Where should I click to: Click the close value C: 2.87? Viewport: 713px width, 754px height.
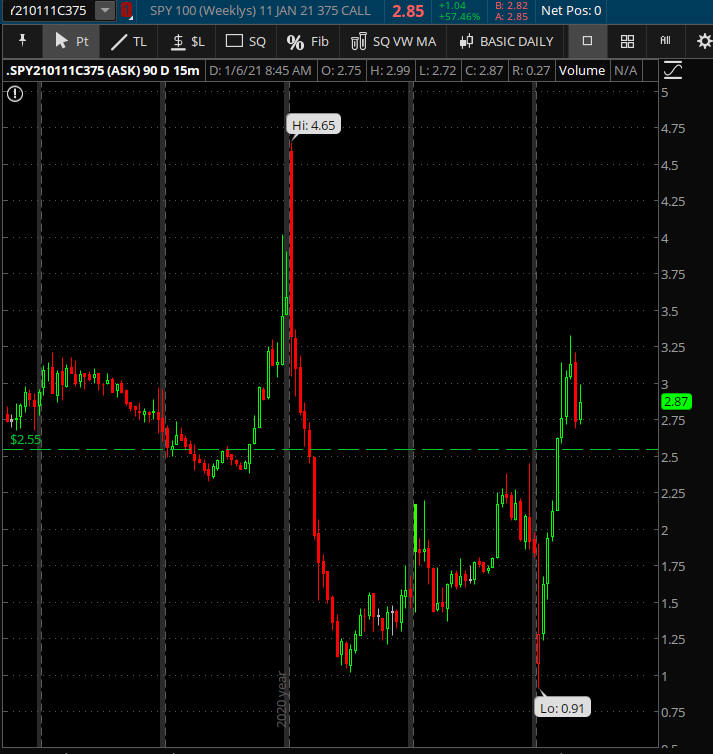click(484, 71)
